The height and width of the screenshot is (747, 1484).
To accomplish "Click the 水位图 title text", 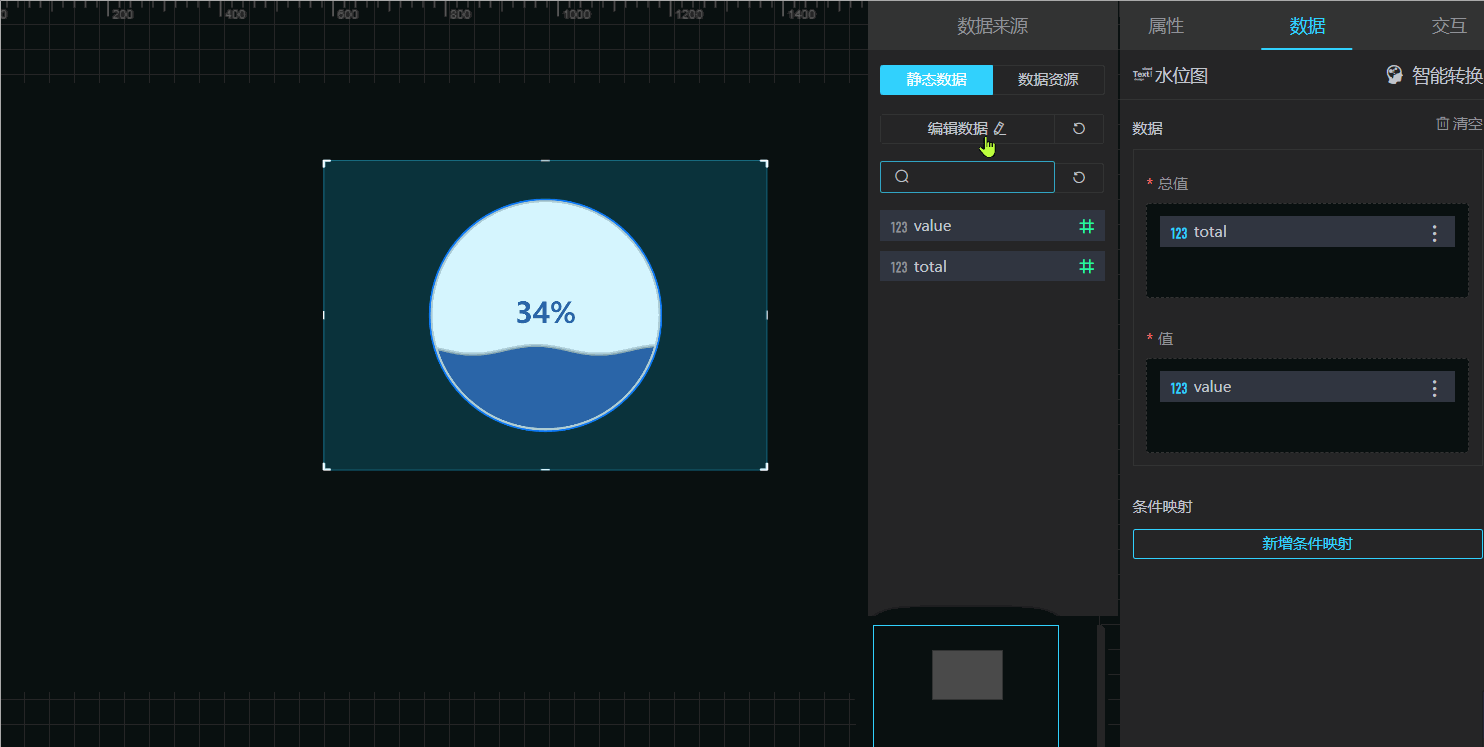I will (x=1181, y=76).
